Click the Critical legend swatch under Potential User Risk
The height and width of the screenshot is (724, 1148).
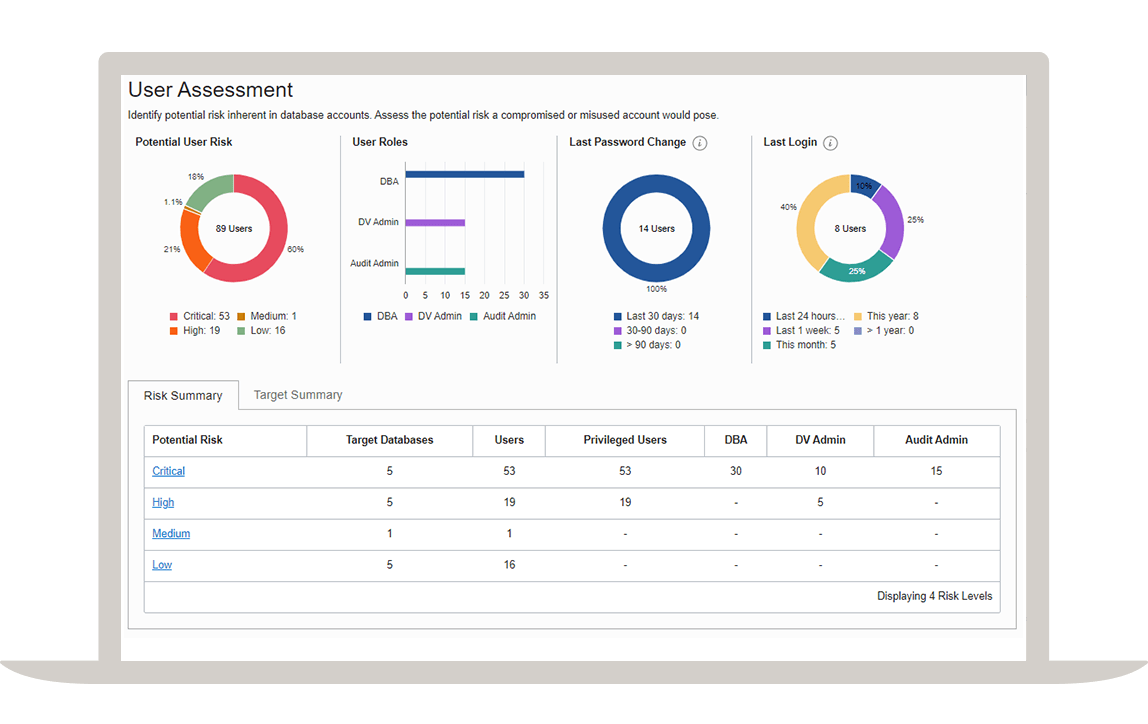[174, 317]
